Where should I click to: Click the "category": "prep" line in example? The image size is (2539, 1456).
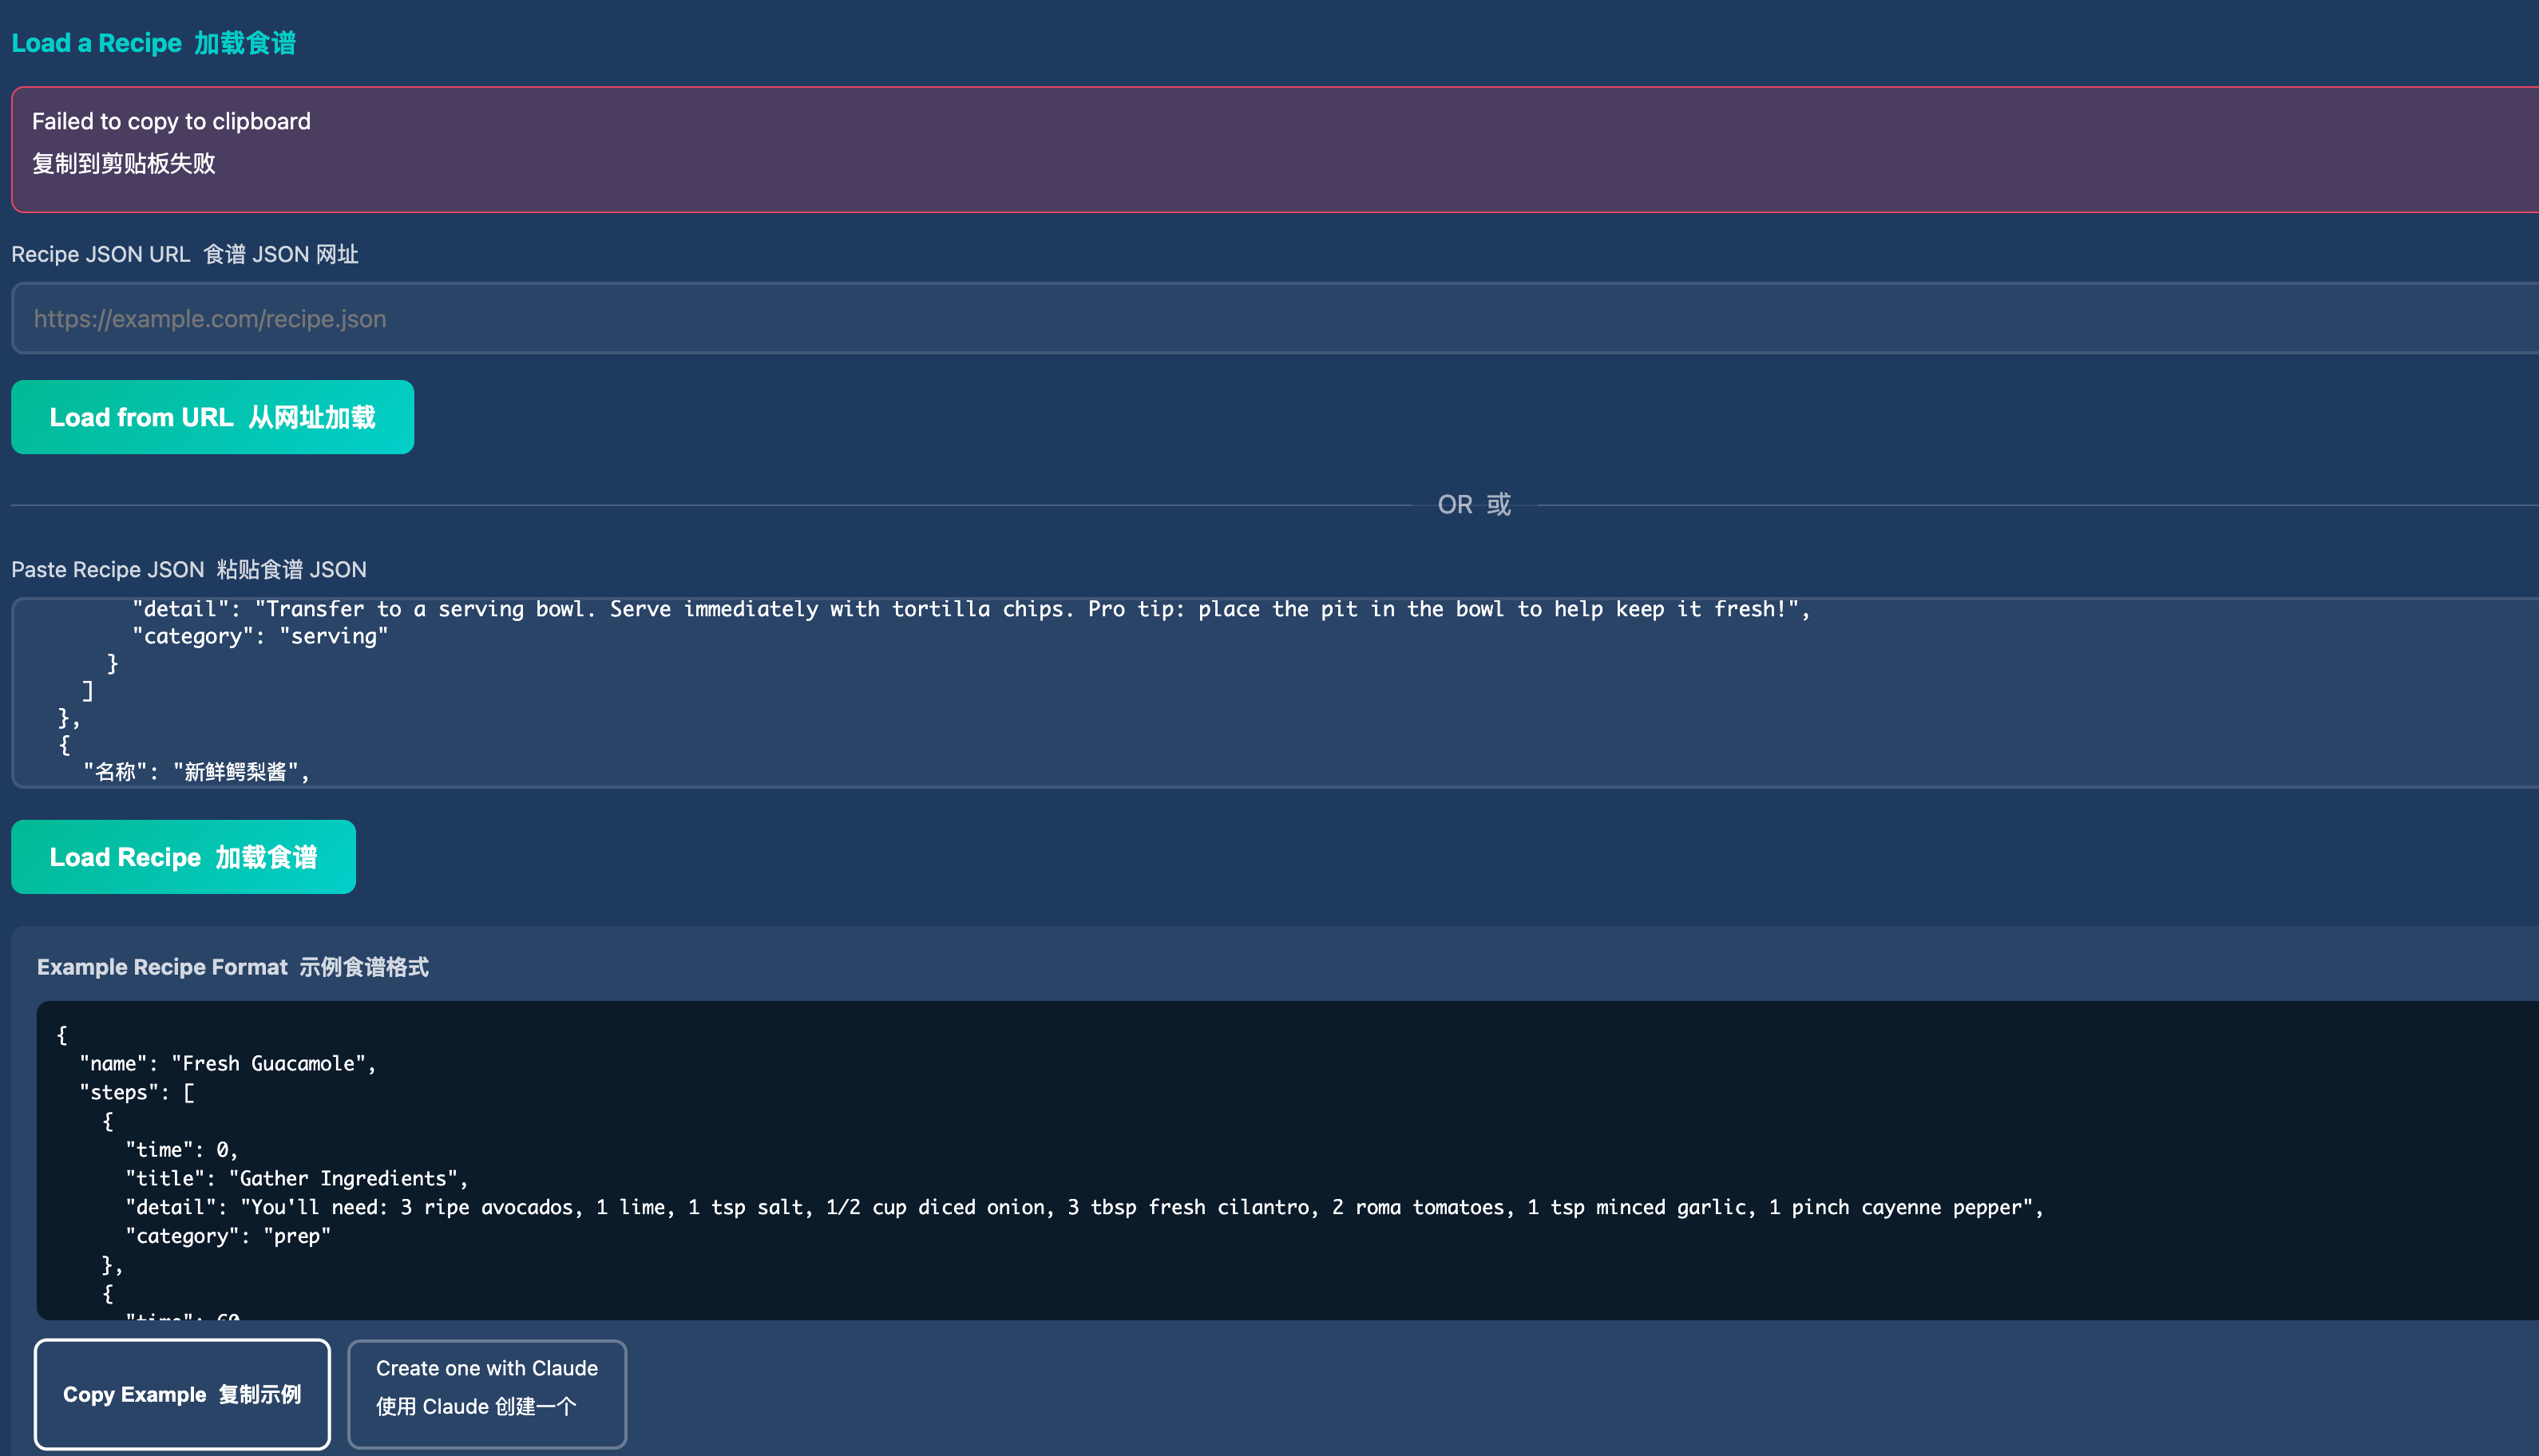coord(228,1236)
